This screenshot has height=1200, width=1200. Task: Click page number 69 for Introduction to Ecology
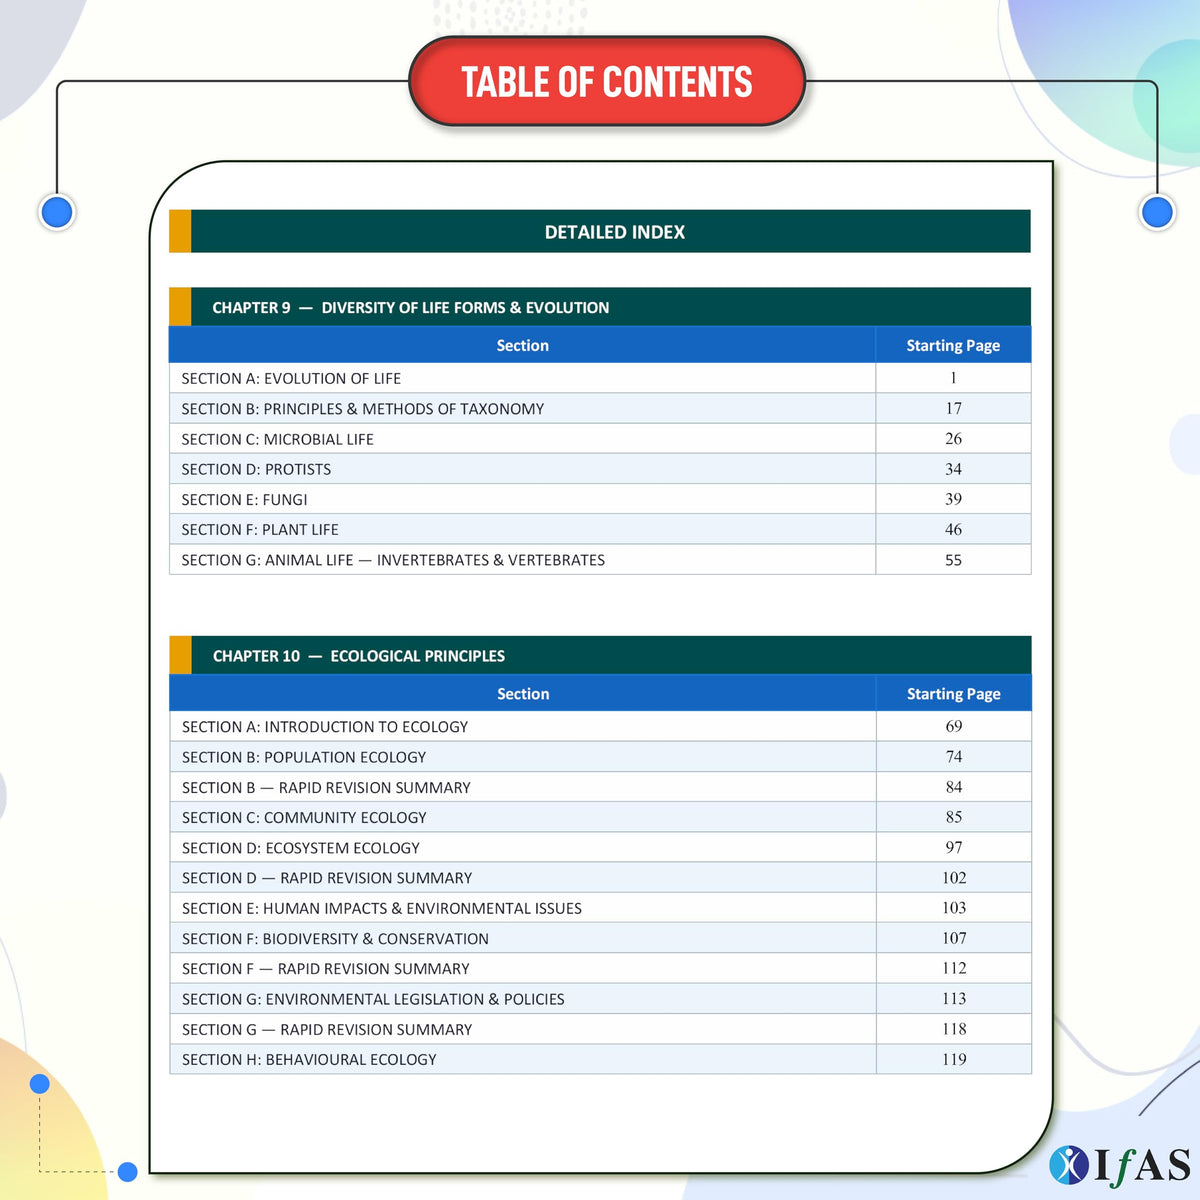[x=954, y=726]
